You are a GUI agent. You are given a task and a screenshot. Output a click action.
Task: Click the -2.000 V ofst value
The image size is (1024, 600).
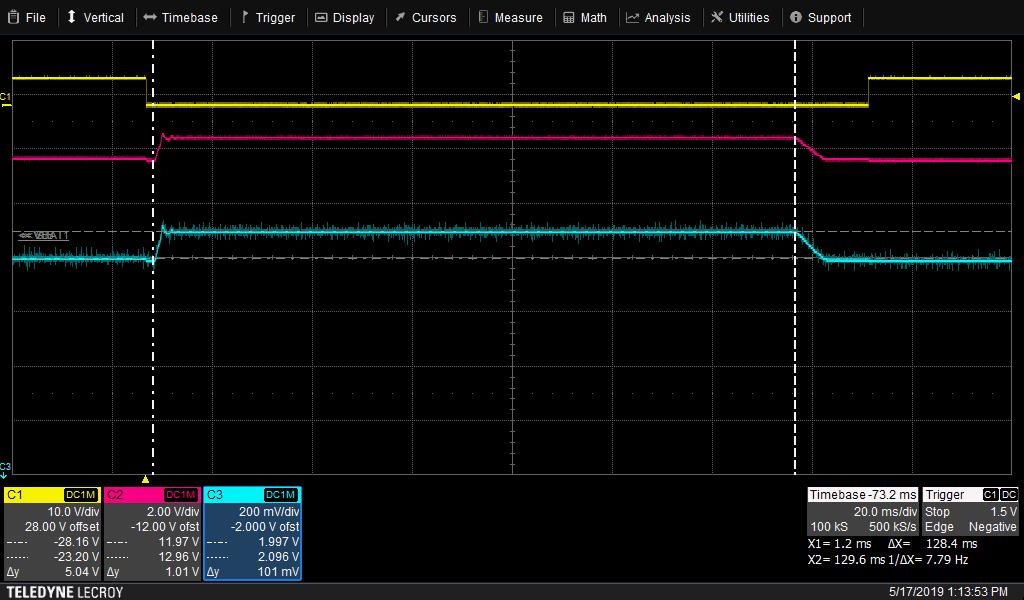(265, 526)
